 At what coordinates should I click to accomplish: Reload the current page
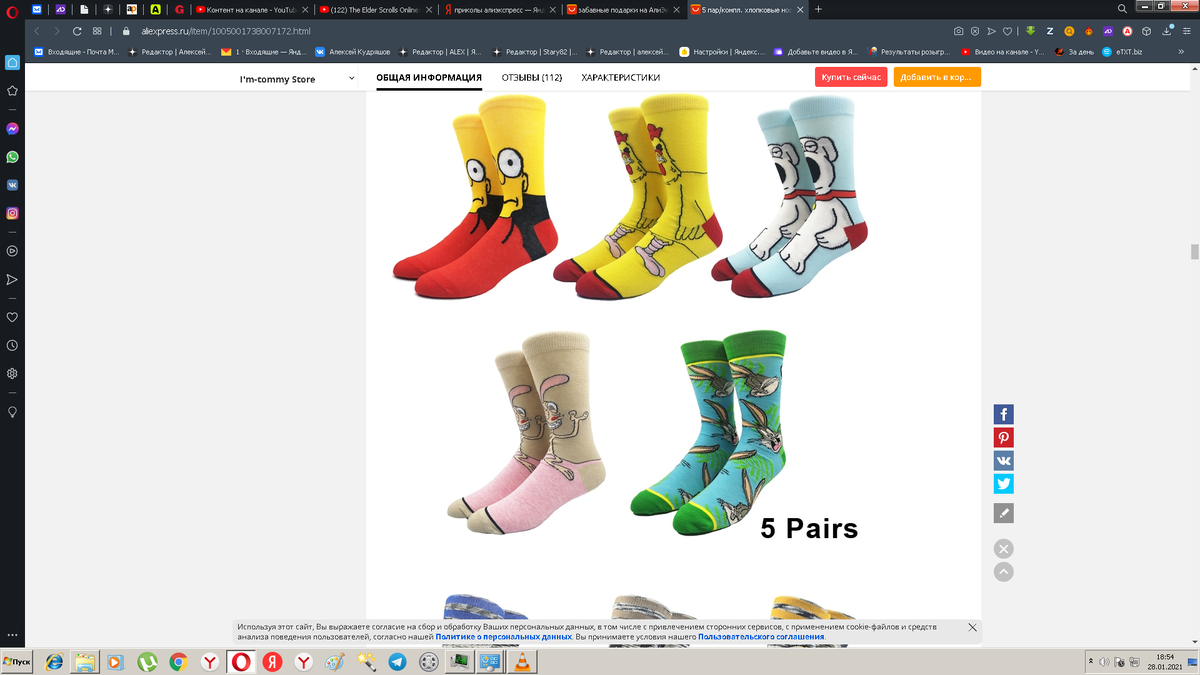(77, 31)
